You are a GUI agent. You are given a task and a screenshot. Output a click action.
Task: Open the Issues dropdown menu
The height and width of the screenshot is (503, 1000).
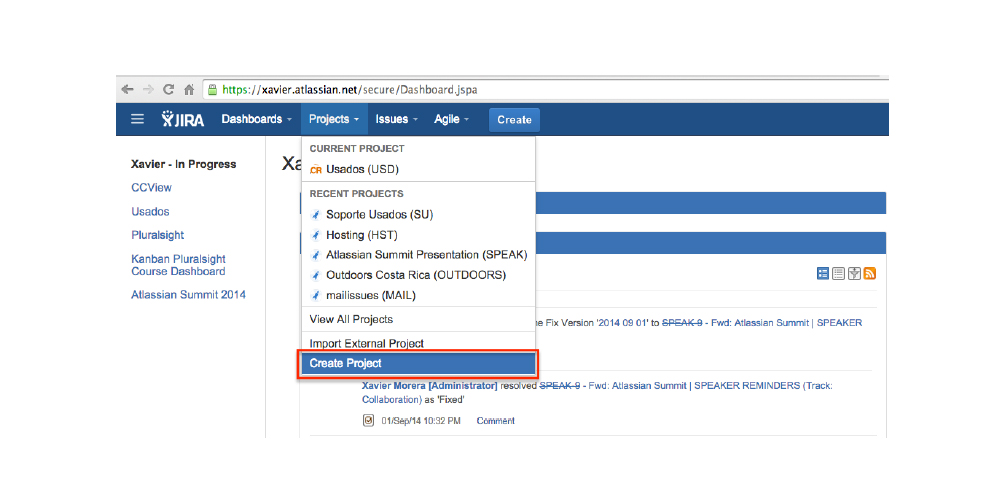pos(397,119)
